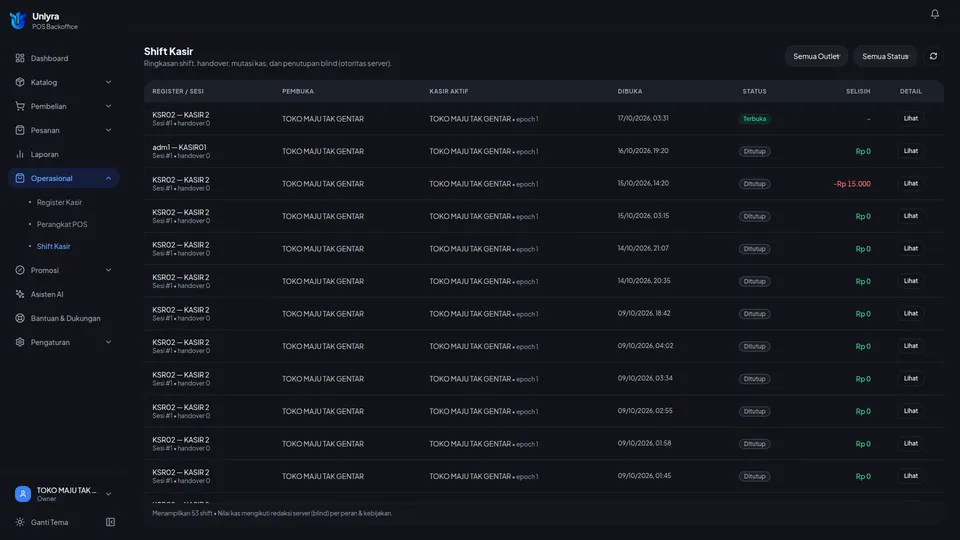This screenshot has width=960, height=540.
Task: Select Shift Kasir submenu item
Action: pyautogui.click(x=53, y=246)
